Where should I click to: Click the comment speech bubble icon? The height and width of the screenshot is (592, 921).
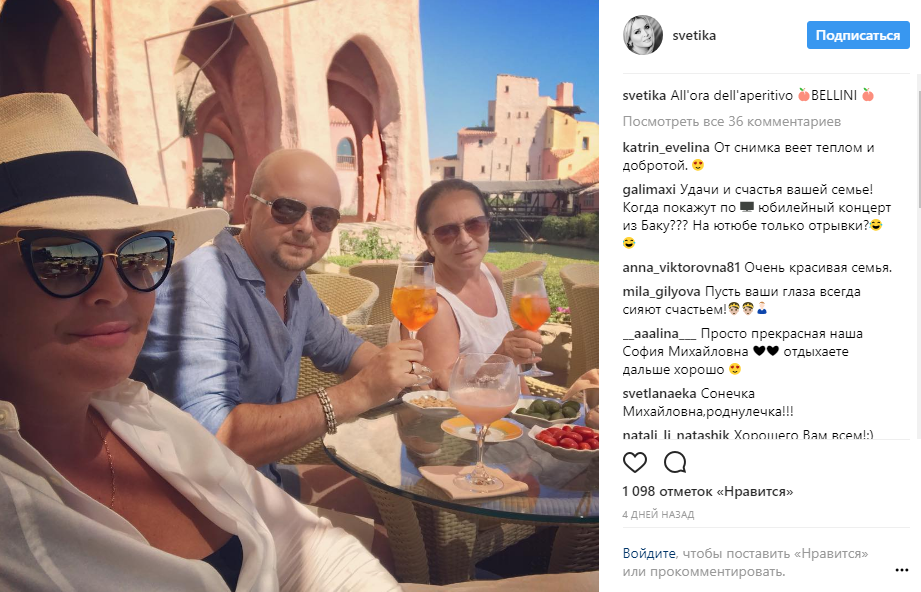[x=675, y=462]
